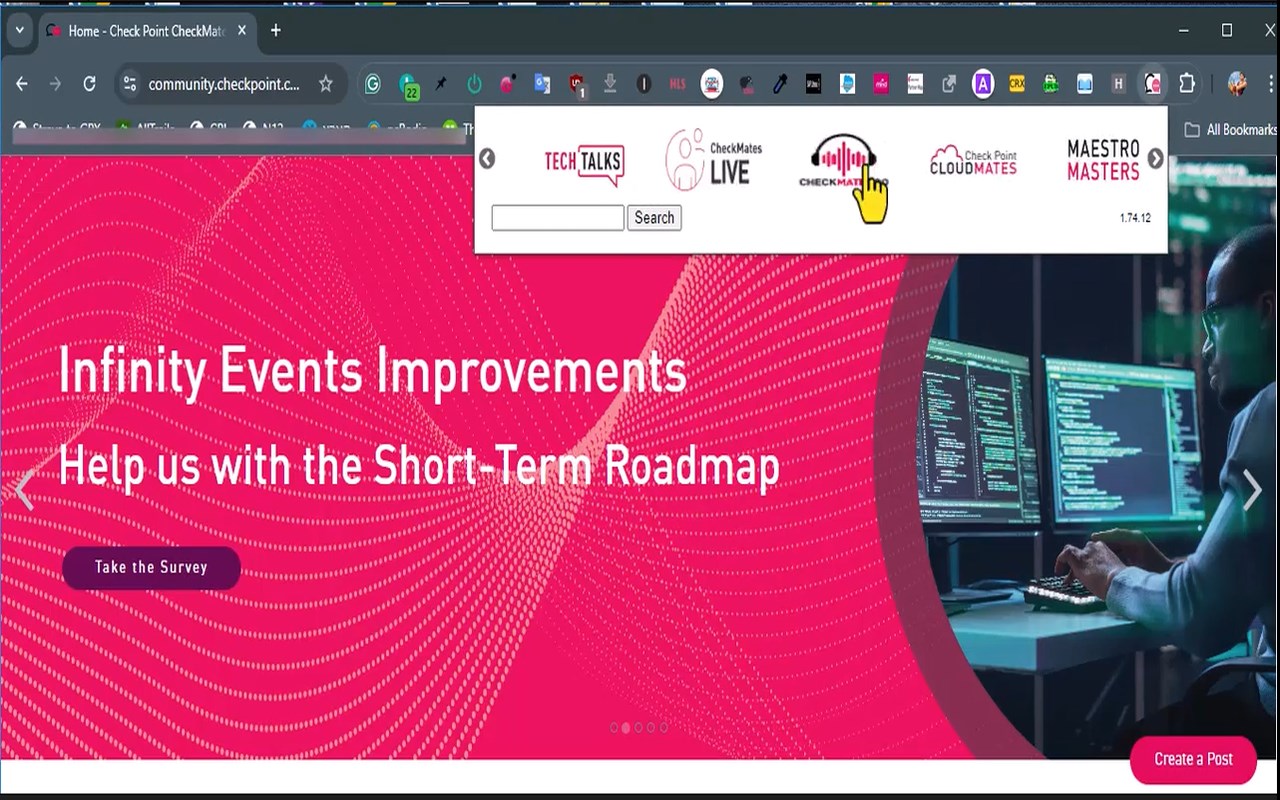Select the eyedropper color picker extension
The image size is (1280, 800).
click(780, 84)
